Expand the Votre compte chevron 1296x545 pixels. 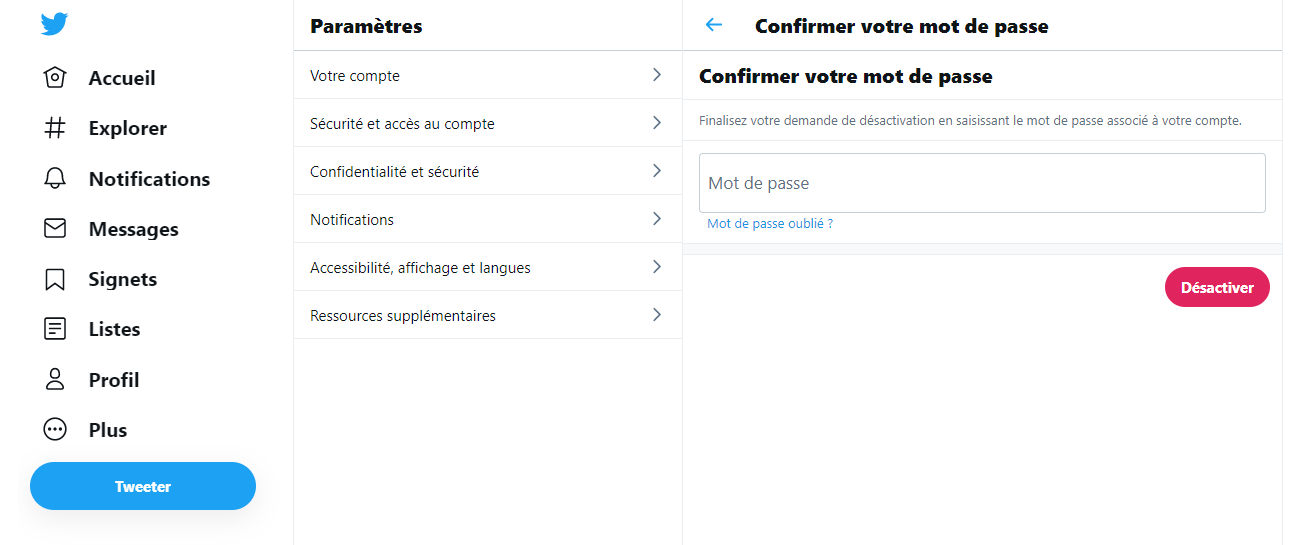[x=657, y=75]
